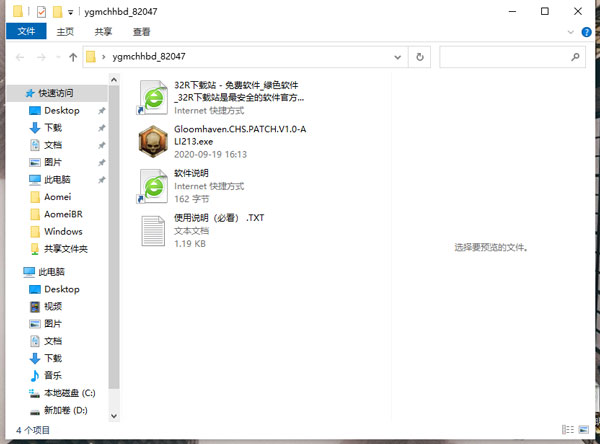This screenshot has height=444, width=600.
Task: Open 本地磁盘 (C:) drive
Action: click(x=70, y=393)
